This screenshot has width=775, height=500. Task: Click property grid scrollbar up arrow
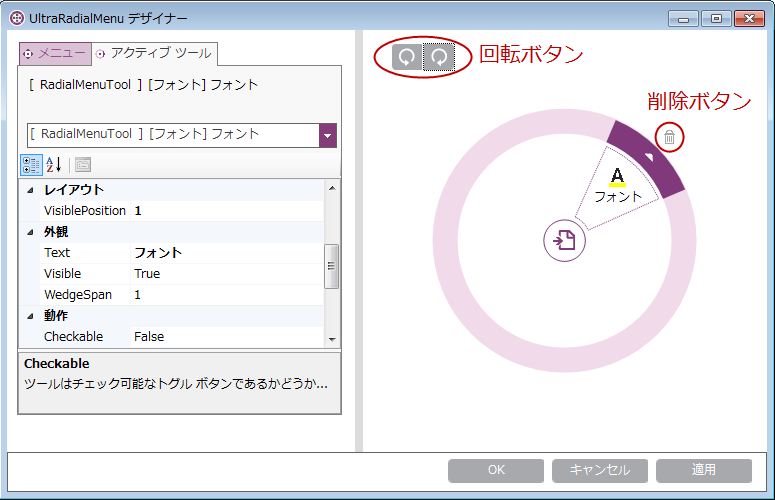pos(332,188)
